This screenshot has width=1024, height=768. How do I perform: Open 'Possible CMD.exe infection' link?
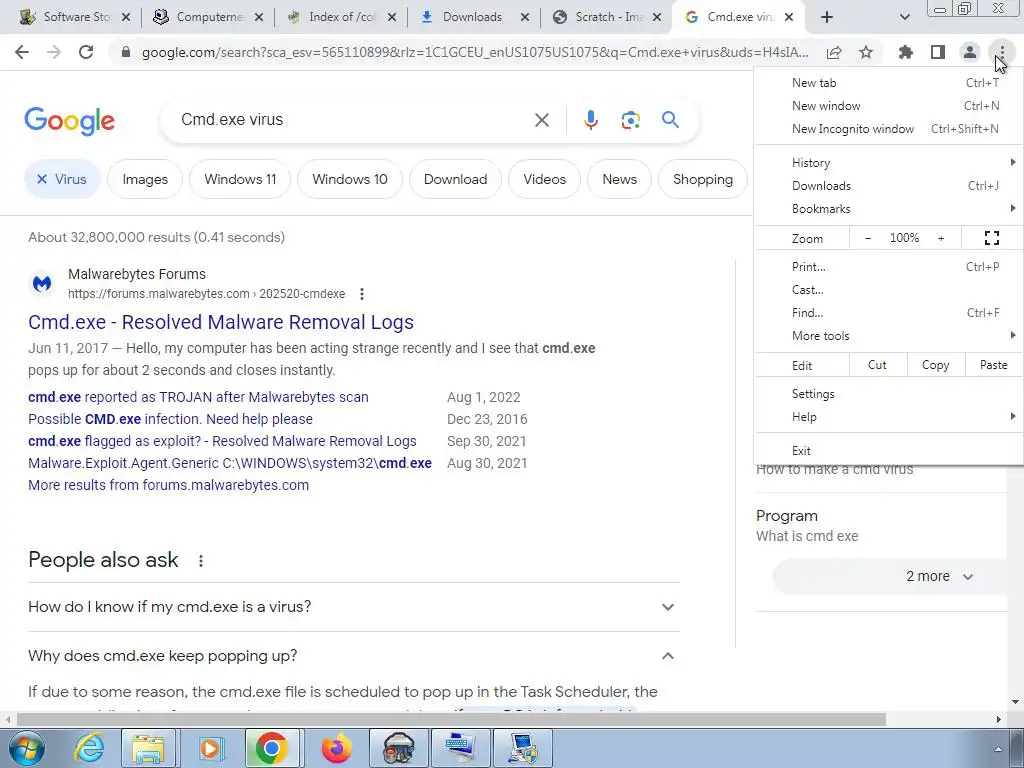[170, 419]
